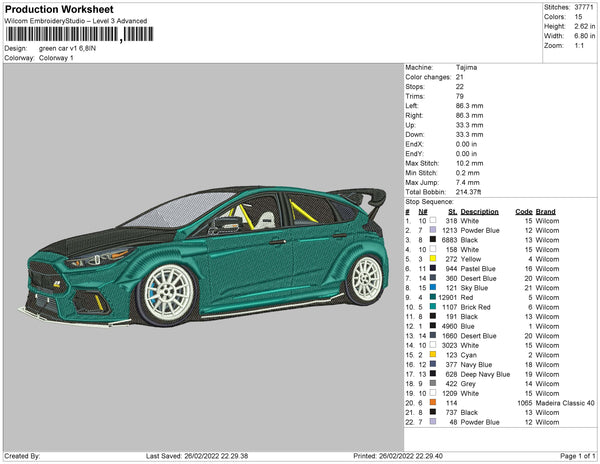Select the Pastel Blue swatch in stop 6
This screenshot has height=464, width=600.
coord(432,269)
